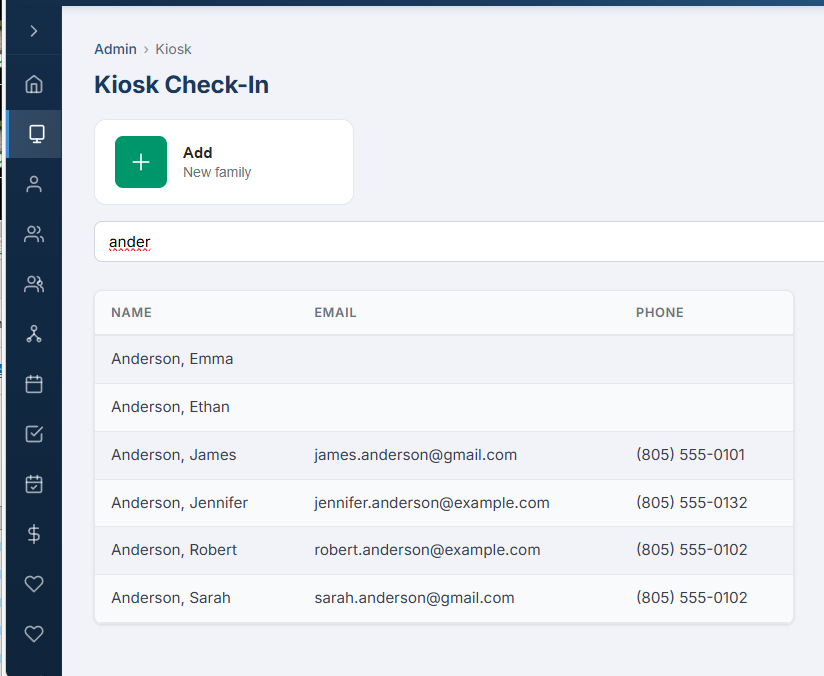Open the Home dashboard icon

point(34,84)
